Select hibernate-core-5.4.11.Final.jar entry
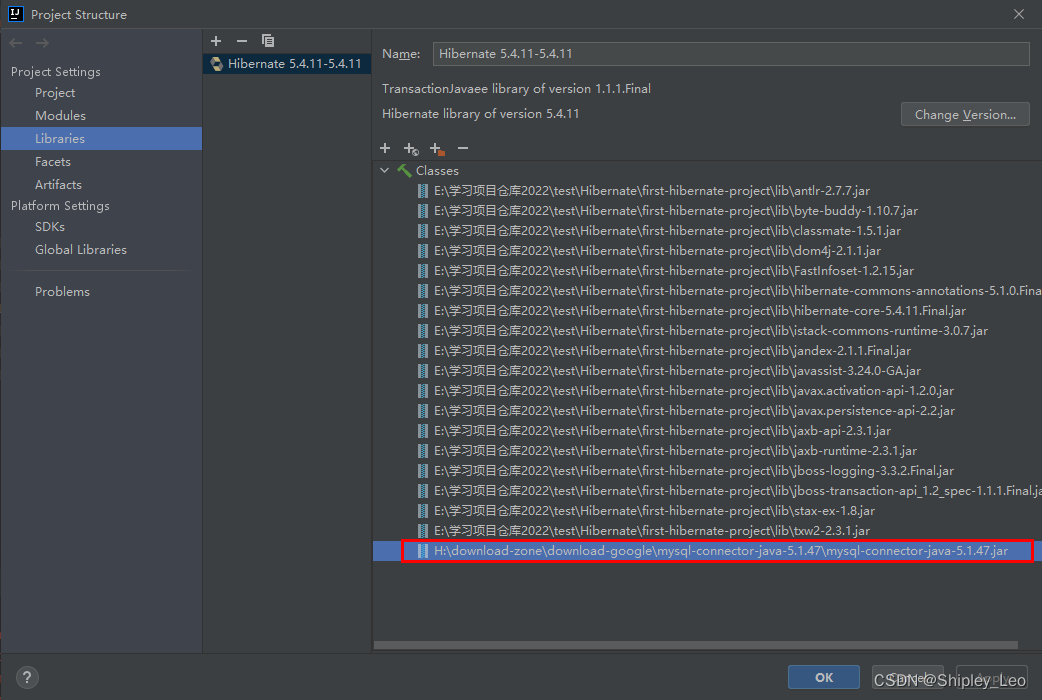This screenshot has height=700, width=1042. point(700,310)
